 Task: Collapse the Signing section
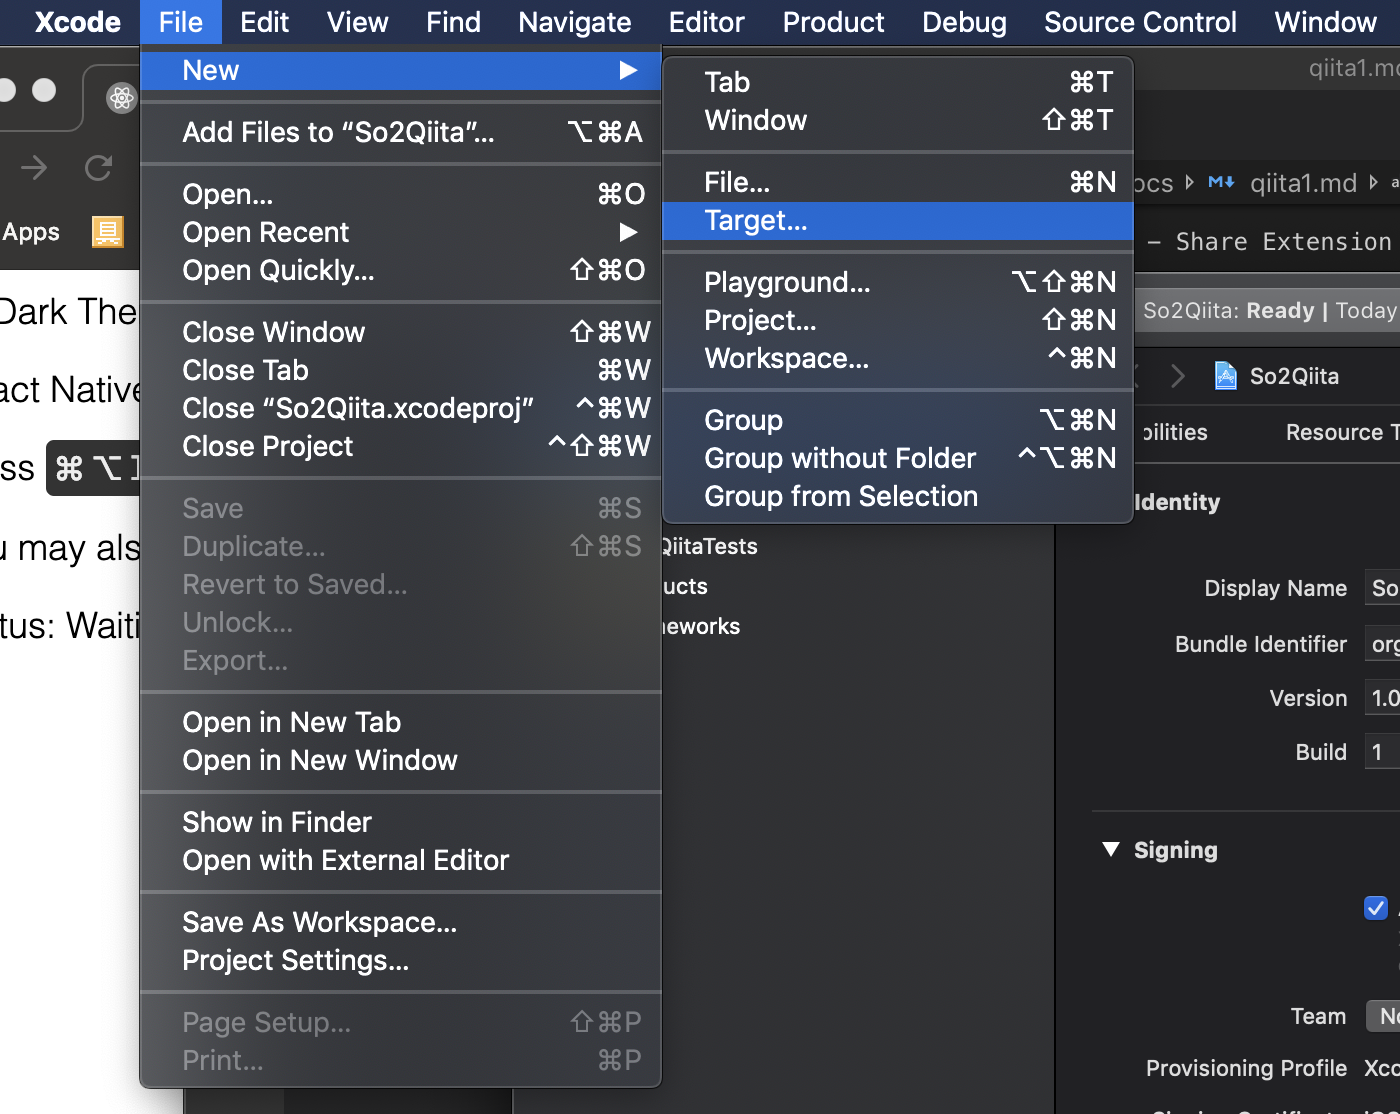point(1110,849)
